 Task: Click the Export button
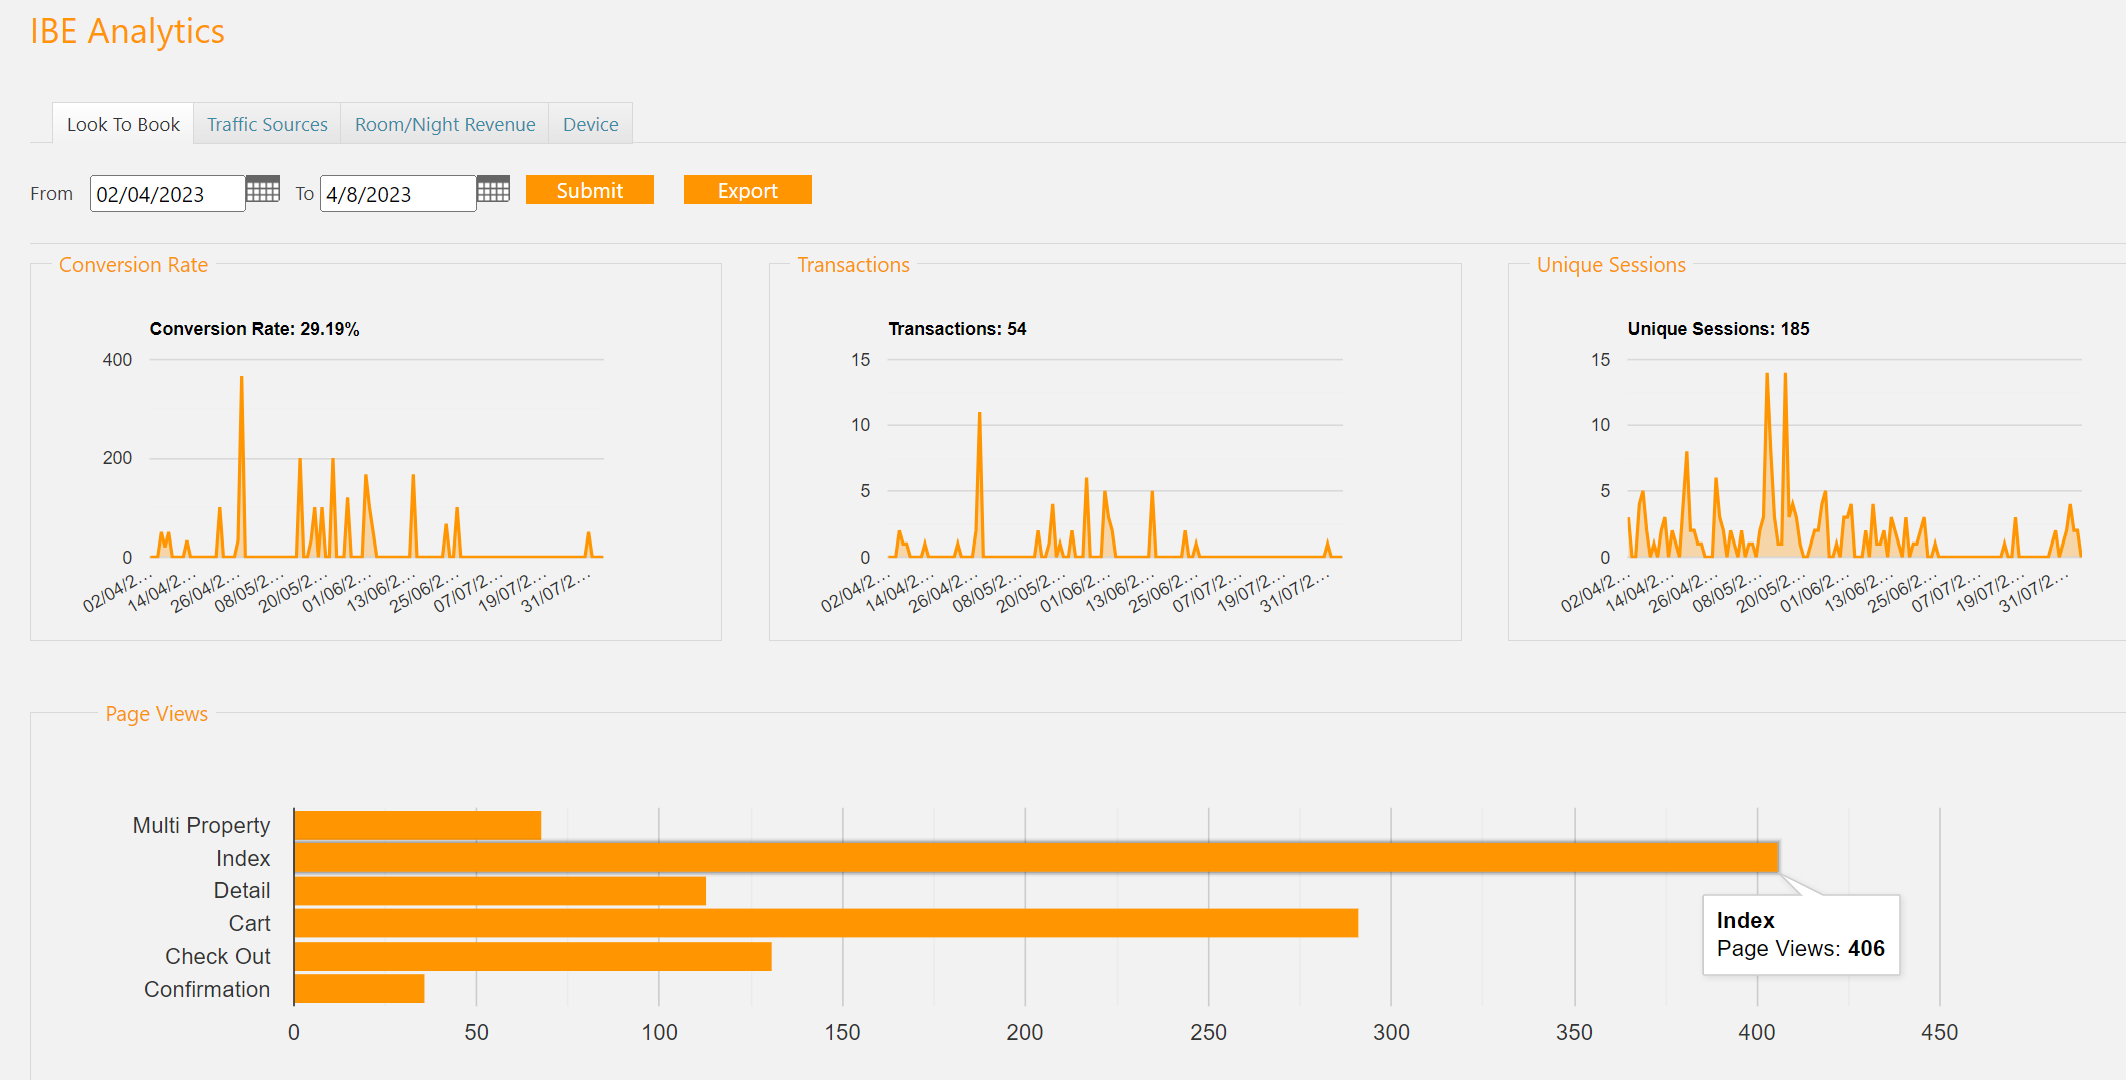[x=747, y=190]
